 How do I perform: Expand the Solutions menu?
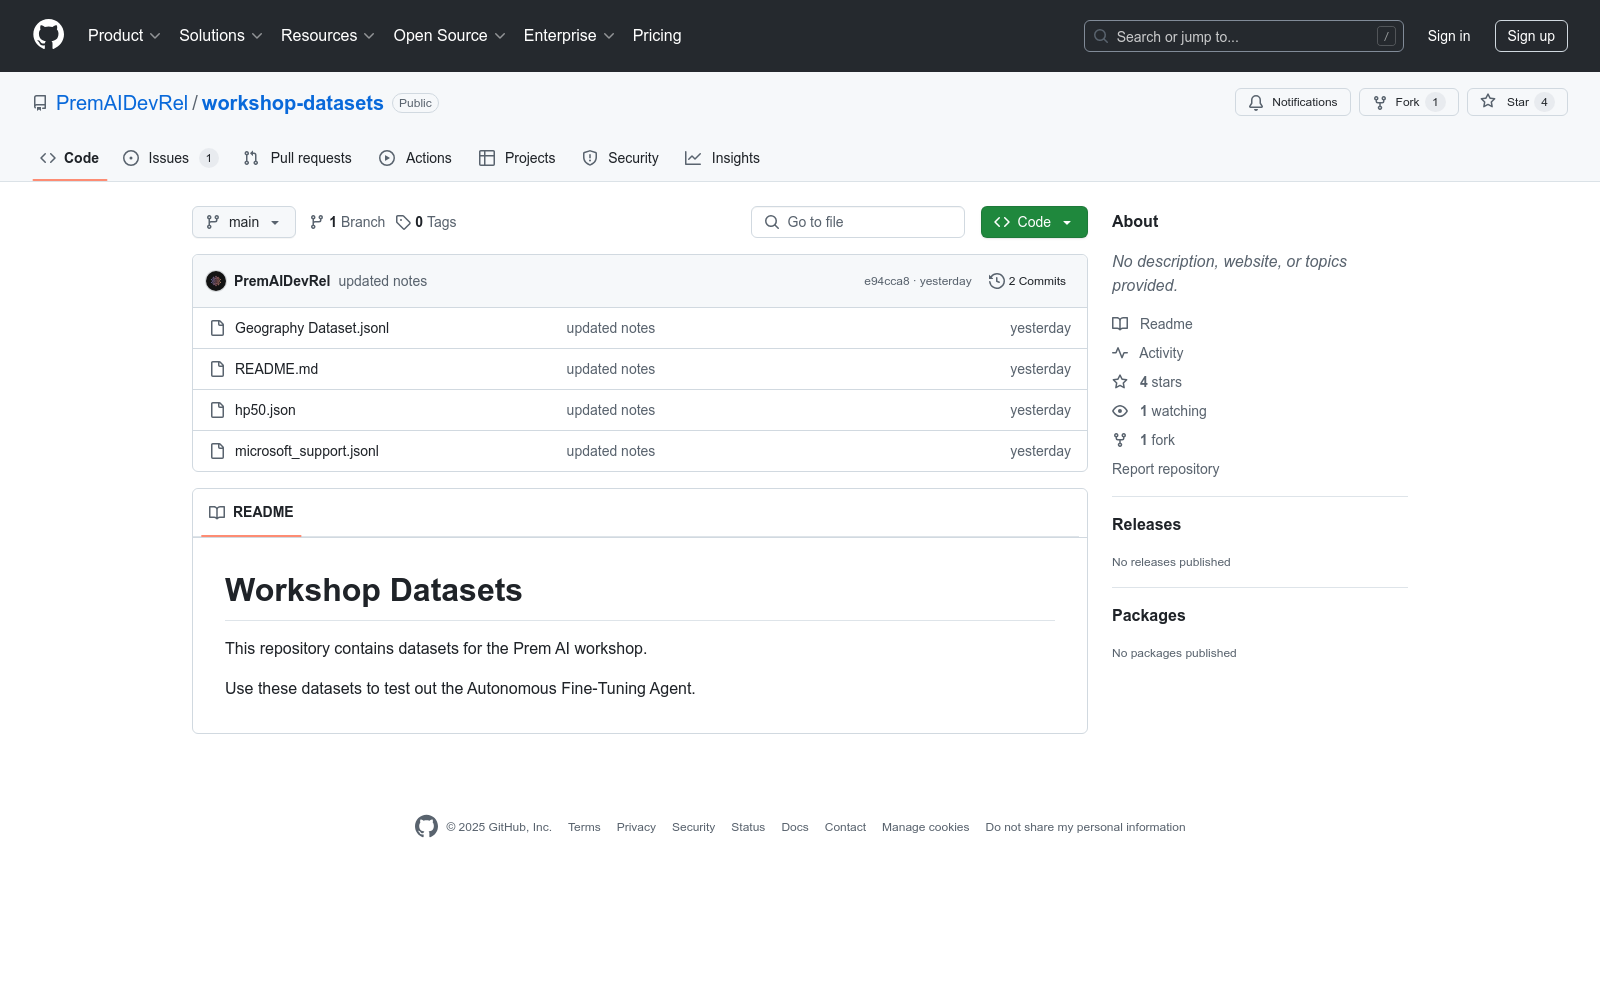(x=221, y=36)
